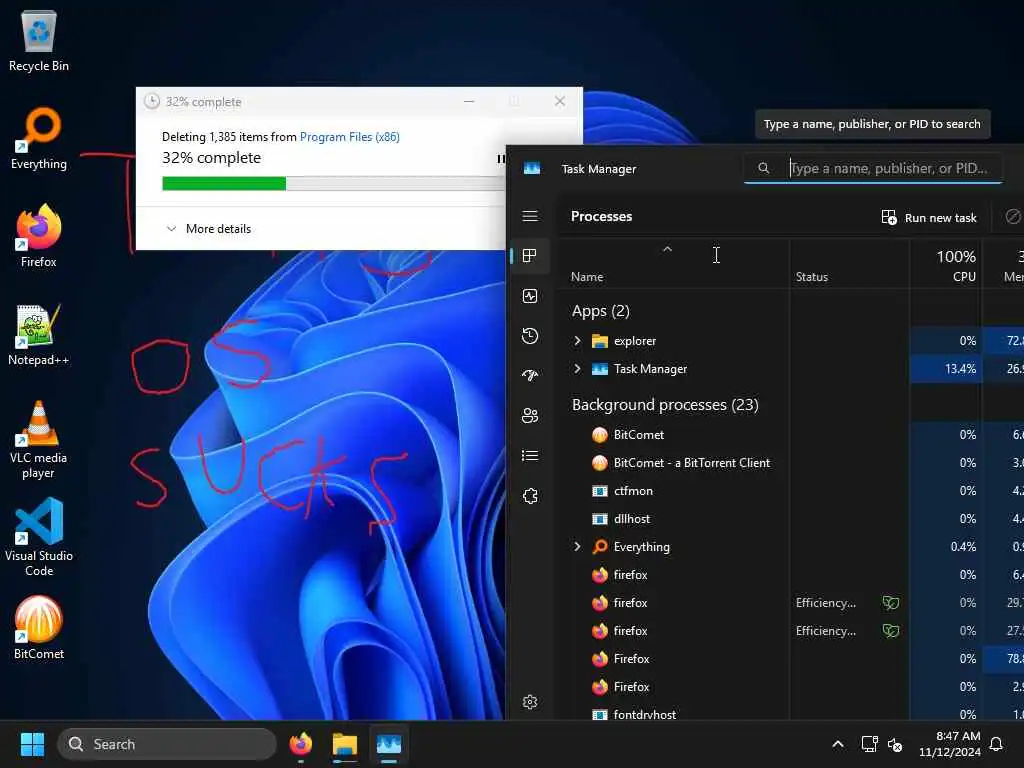Open the Windows Start menu
This screenshot has width=1024, height=768.
[32, 744]
